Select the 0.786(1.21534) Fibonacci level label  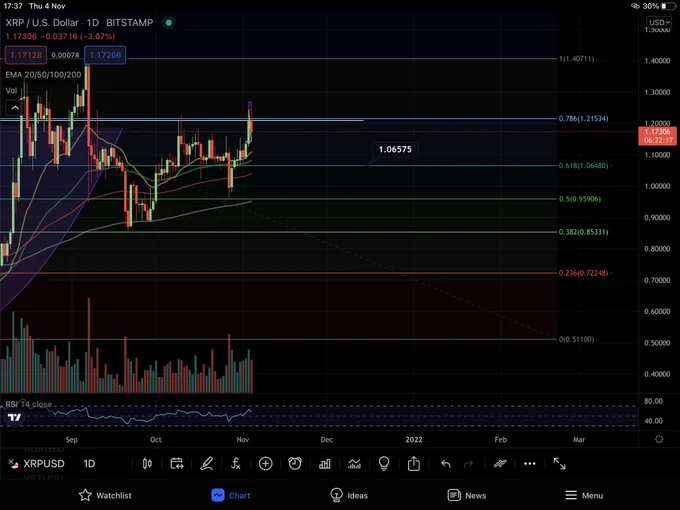point(583,118)
